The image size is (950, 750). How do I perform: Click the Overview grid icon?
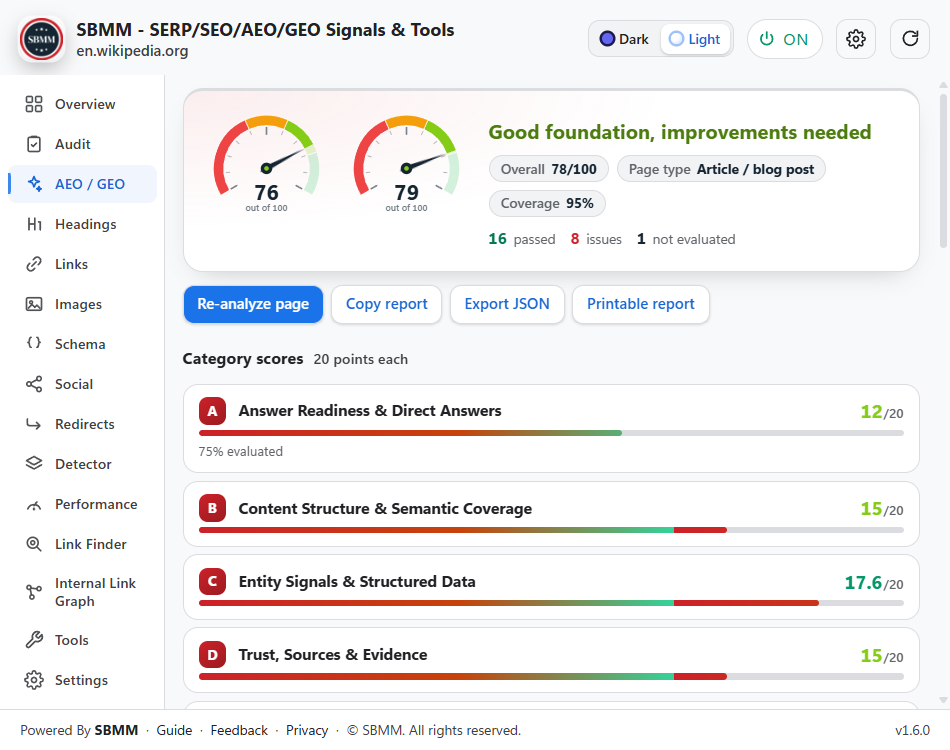coord(34,104)
